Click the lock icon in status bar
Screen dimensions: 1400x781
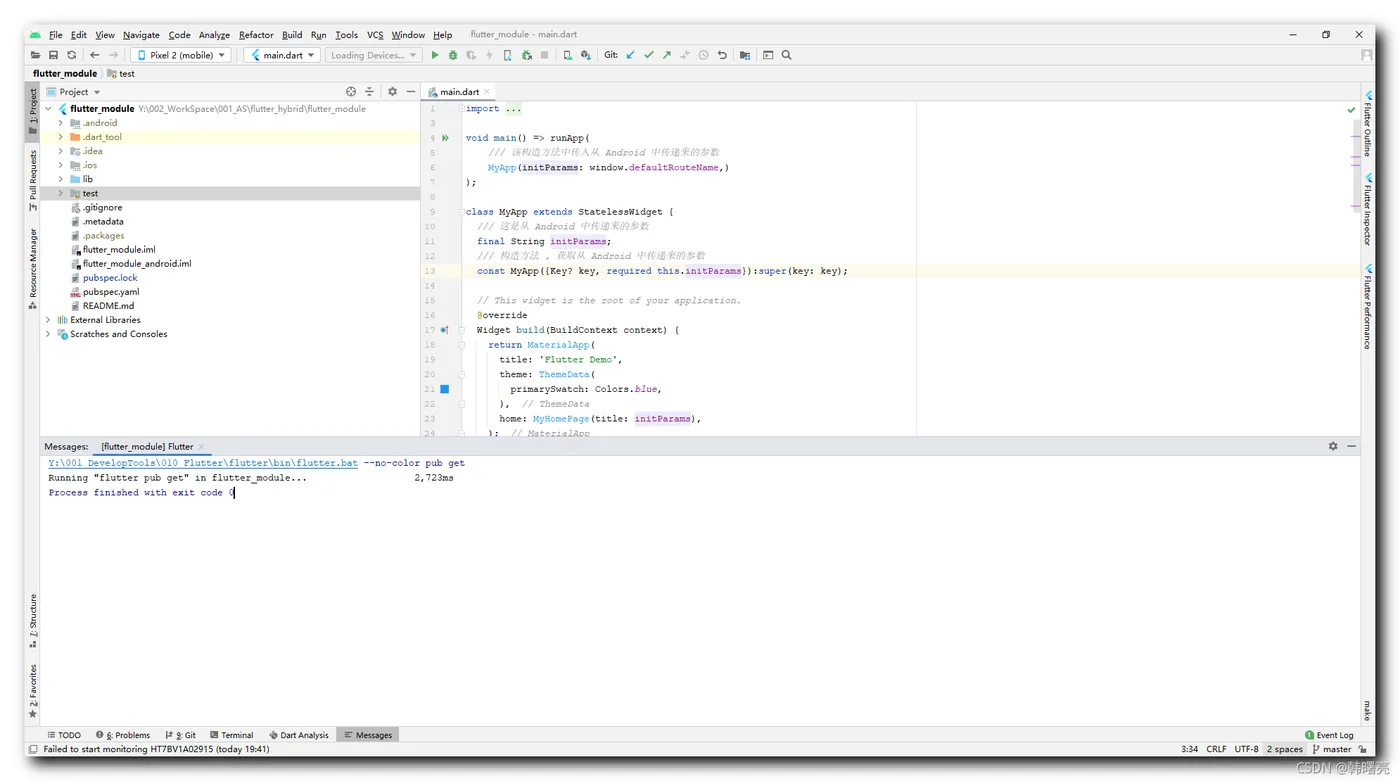(x=1363, y=749)
